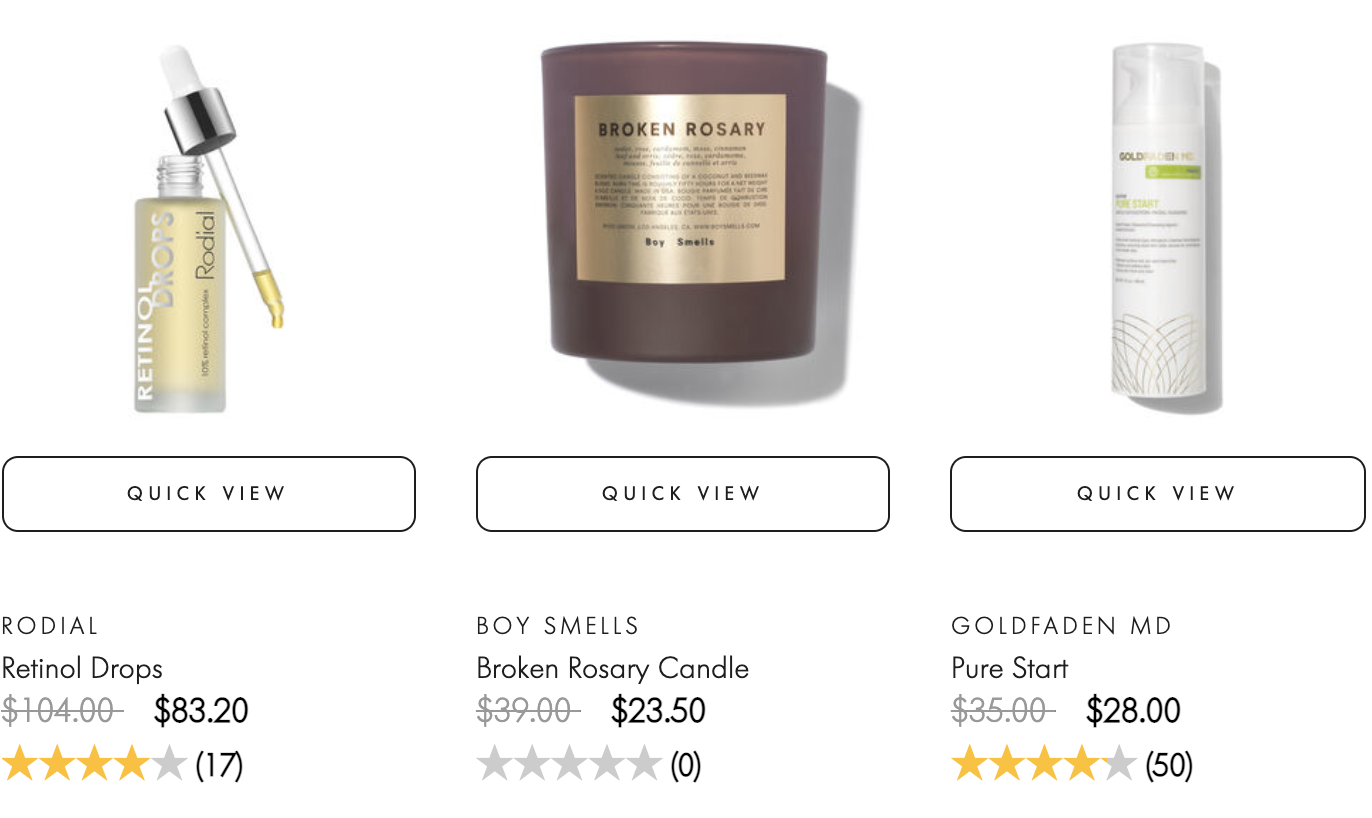Click the star rating under Pure Start
Image resolution: width=1372 pixels, height=818 pixels.
(1044, 765)
